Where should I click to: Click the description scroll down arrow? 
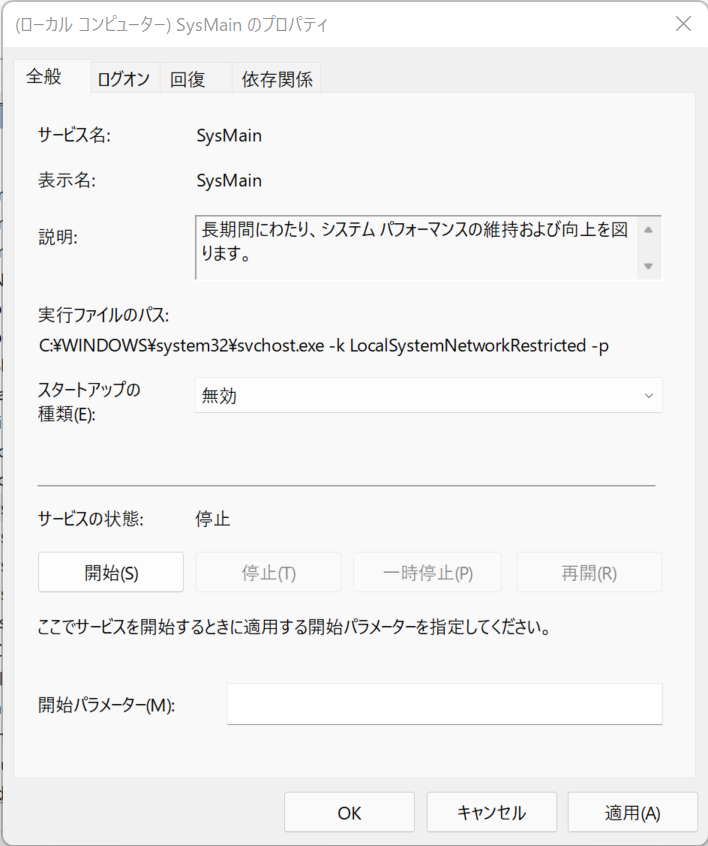point(649,266)
